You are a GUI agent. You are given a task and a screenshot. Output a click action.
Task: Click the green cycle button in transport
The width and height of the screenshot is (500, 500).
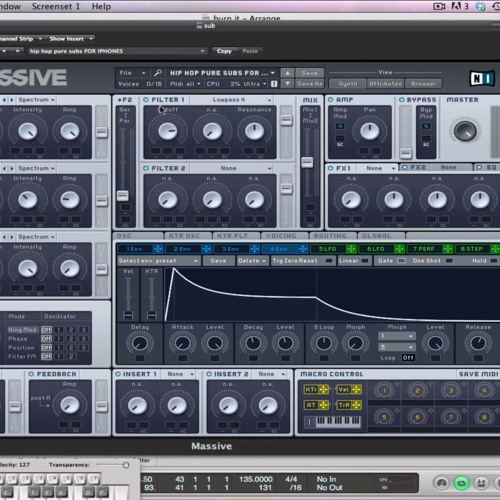pyautogui.click(x=461, y=483)
